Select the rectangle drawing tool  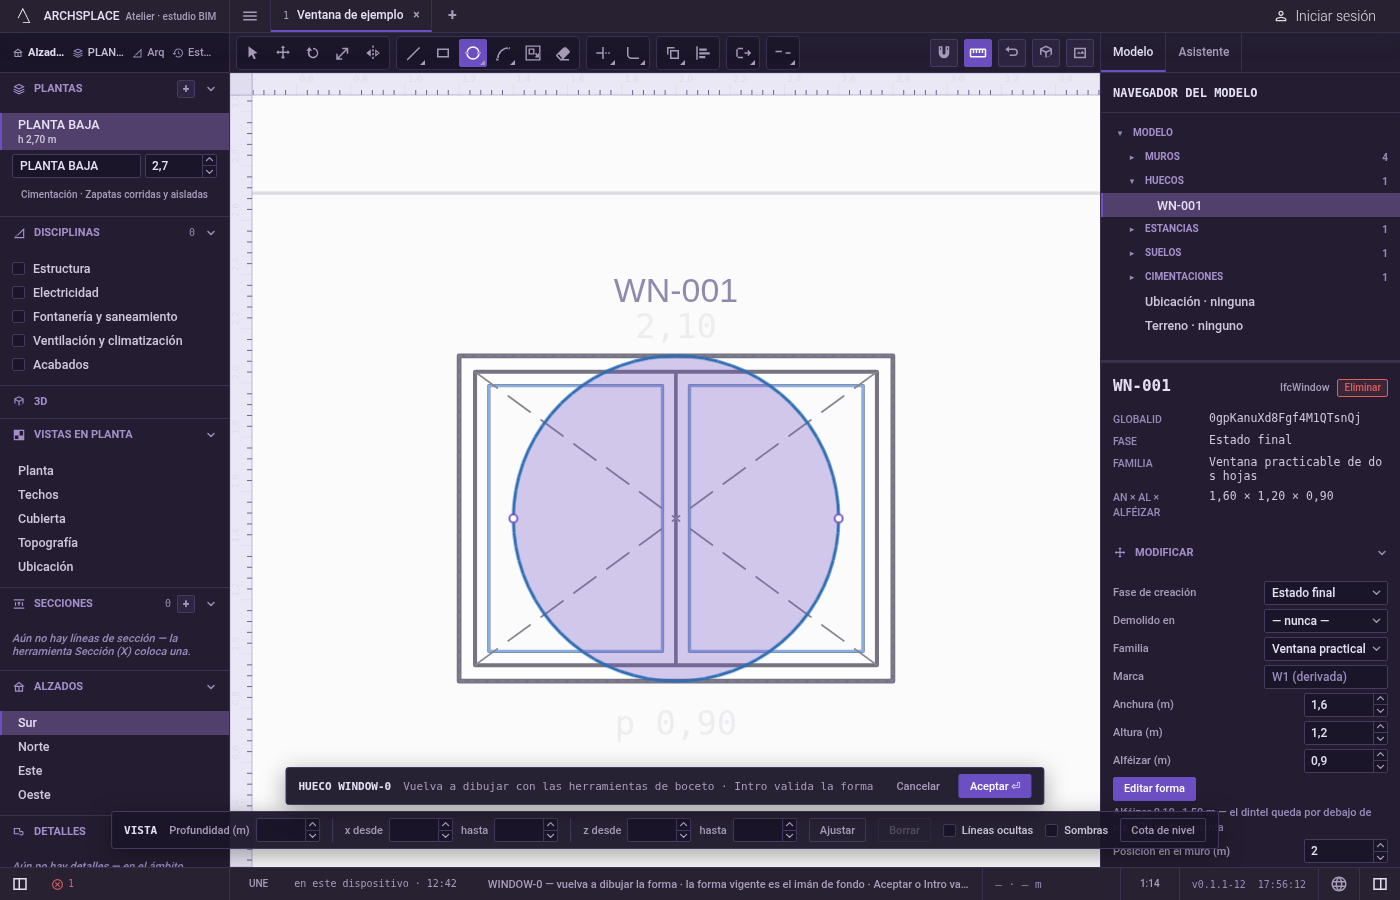coord(443,53)
